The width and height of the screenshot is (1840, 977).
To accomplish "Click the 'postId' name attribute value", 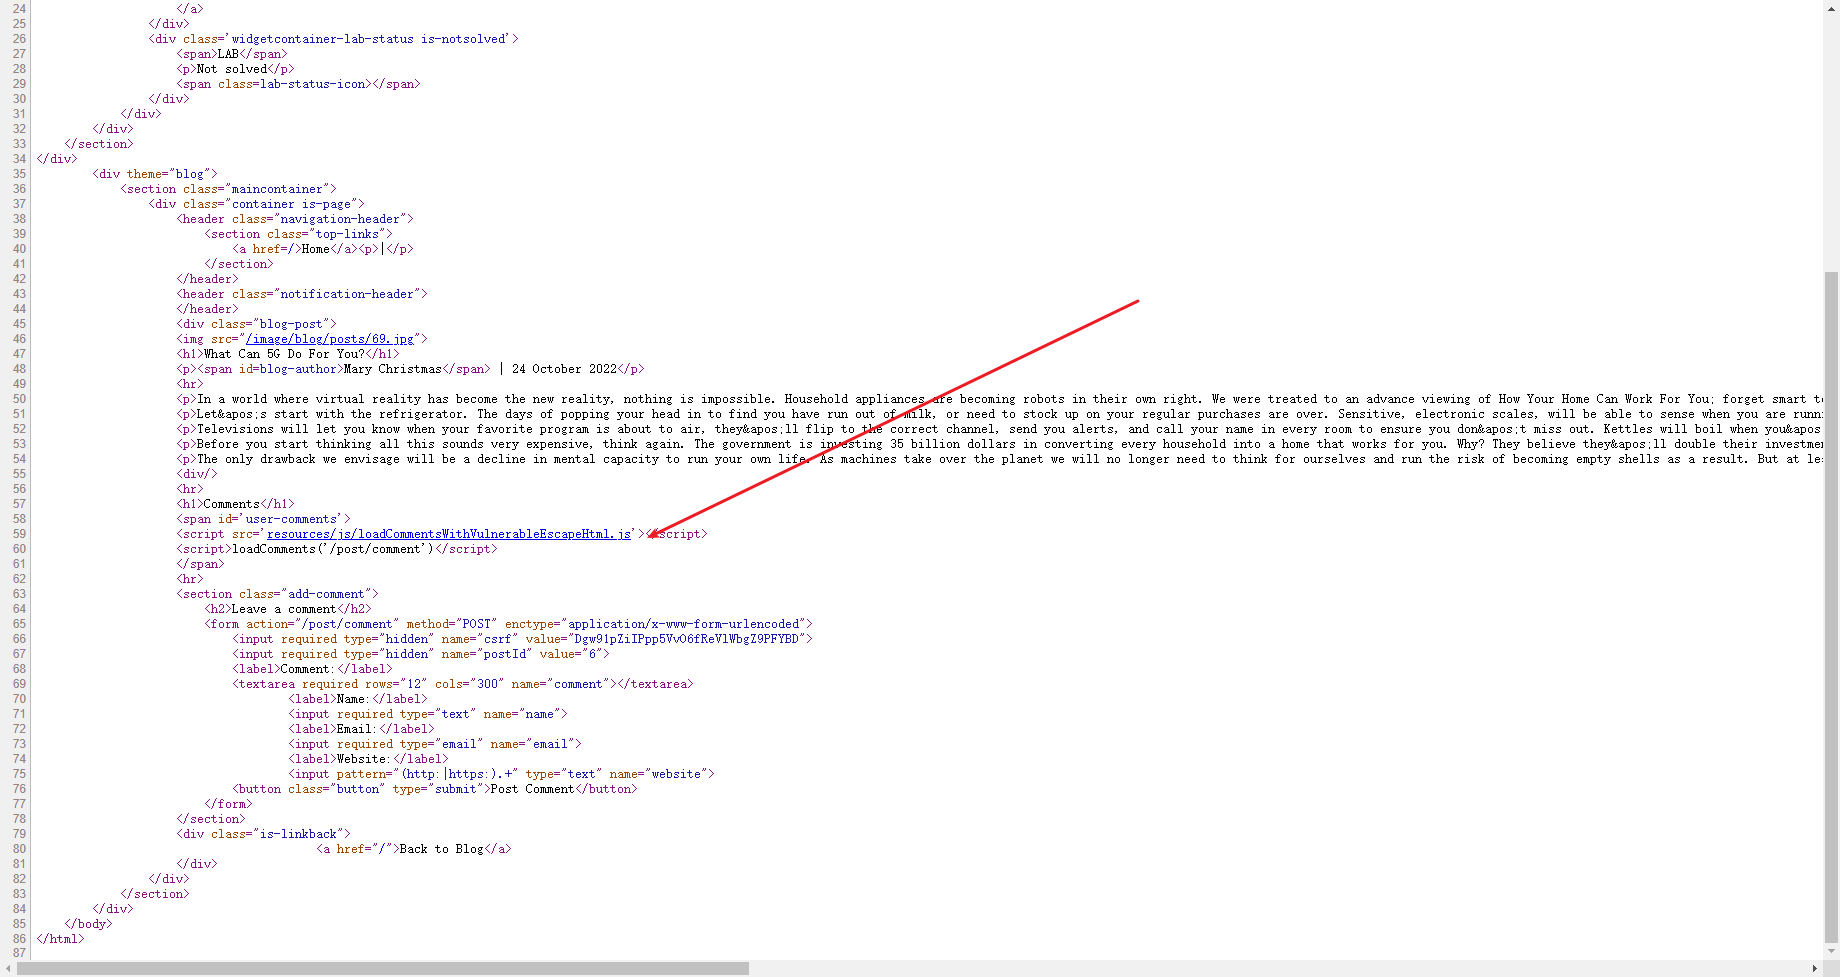I will 504,654.
